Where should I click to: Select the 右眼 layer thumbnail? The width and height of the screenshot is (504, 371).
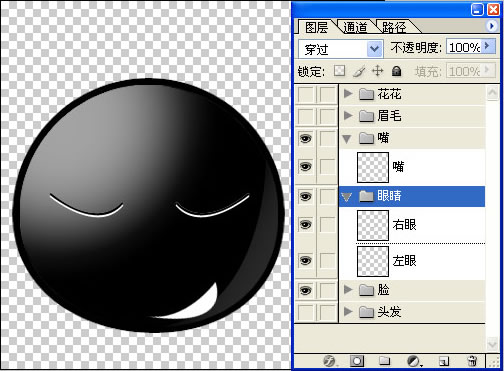[x=373, y=225]
